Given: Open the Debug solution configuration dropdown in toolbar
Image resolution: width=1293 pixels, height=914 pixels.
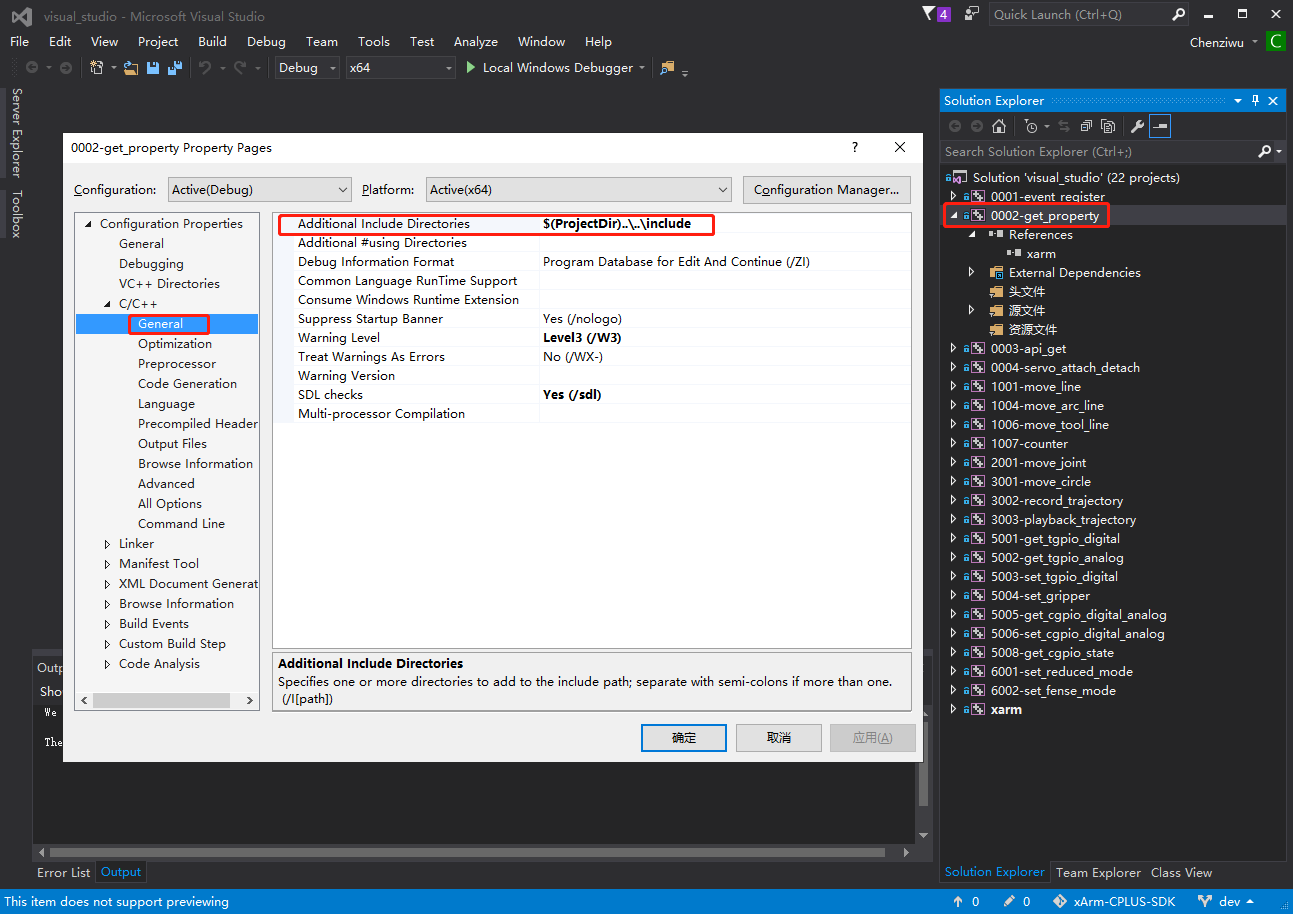Looking at the screenshot, I should [x=308, y=68].
